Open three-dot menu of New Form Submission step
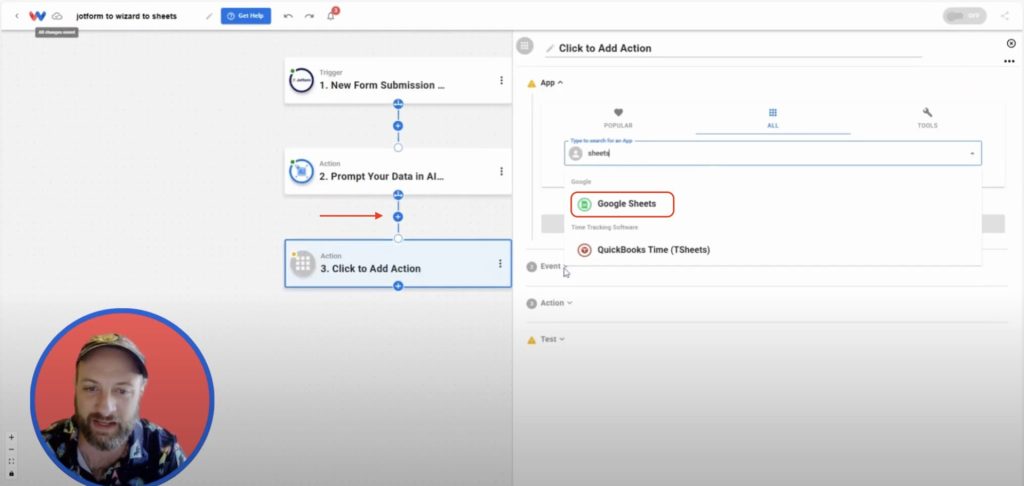 point(502,80)
